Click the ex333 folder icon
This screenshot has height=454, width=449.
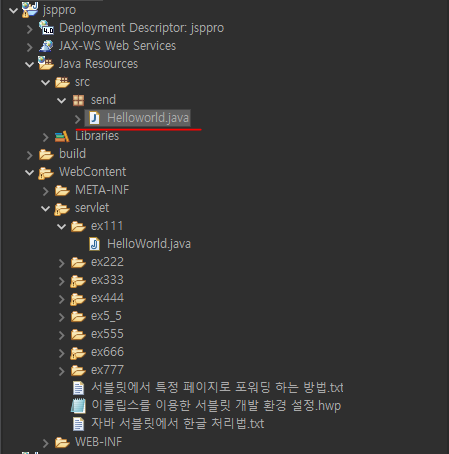click(78, 280)
